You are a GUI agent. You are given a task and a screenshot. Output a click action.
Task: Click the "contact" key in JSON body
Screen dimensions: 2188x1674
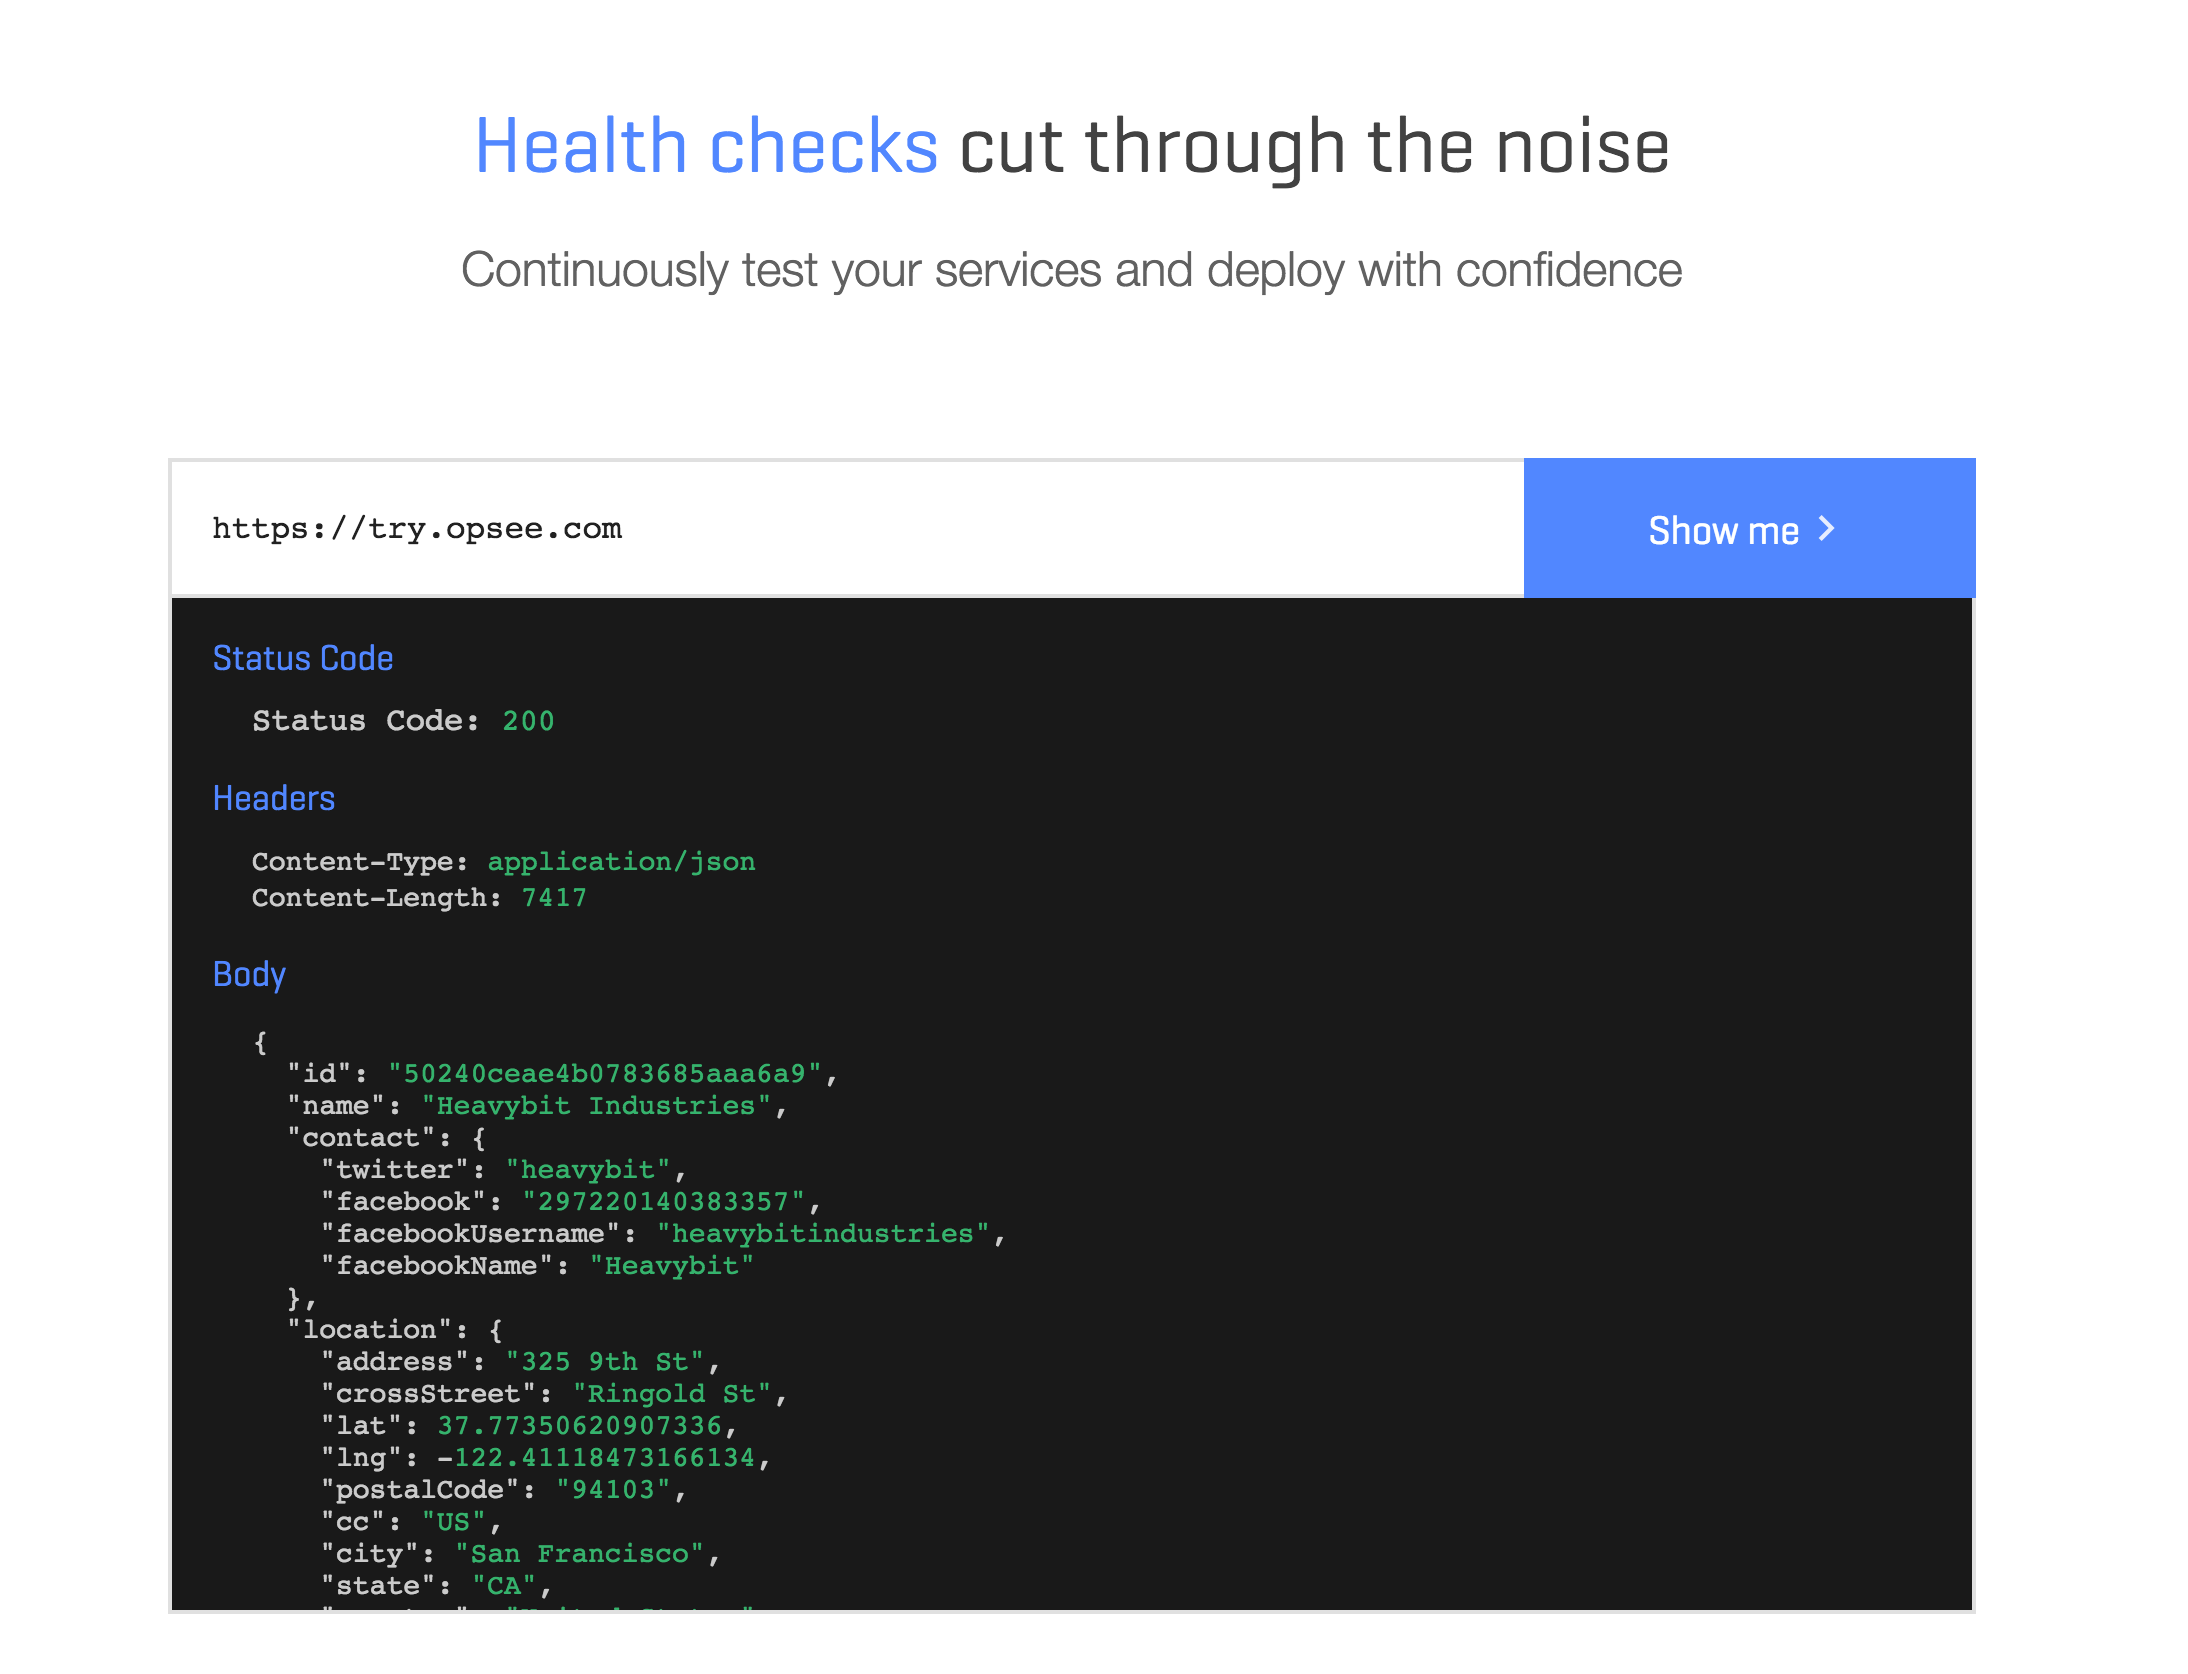tap(361, 1138)
